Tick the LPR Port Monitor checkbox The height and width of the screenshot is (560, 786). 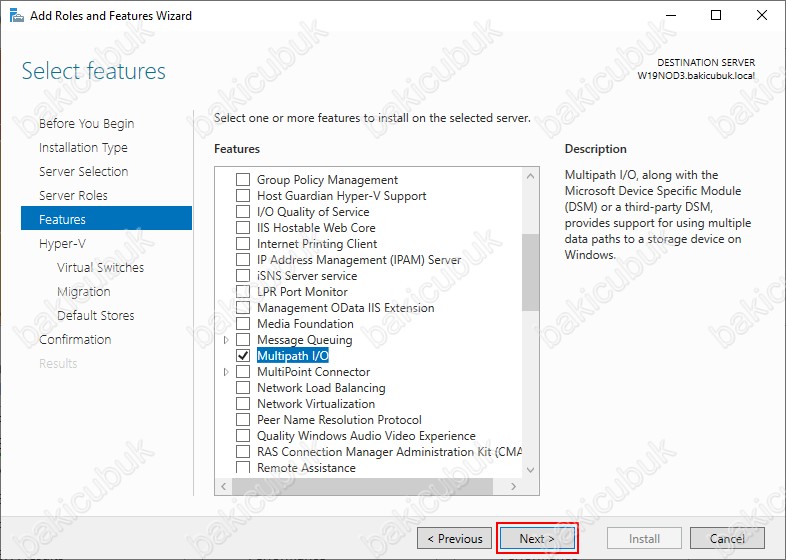[x=243, y=292]
